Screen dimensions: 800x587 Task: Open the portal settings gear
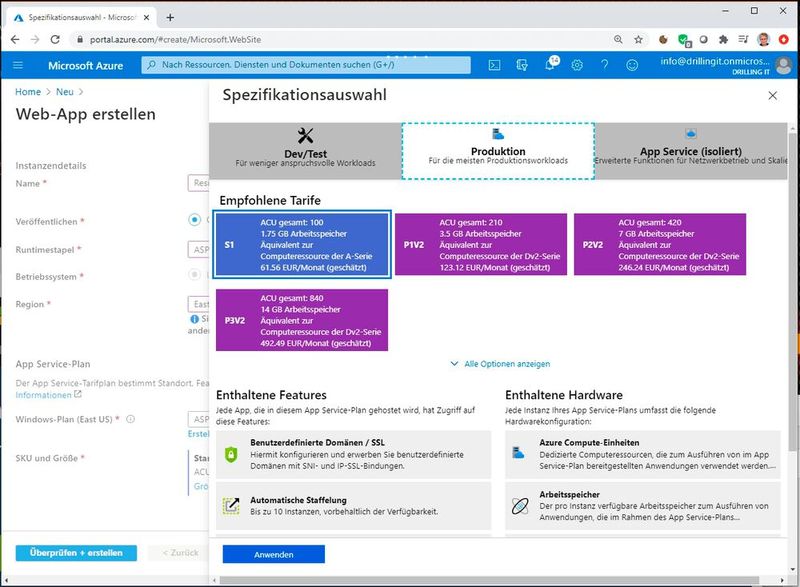tap(577, 65)
